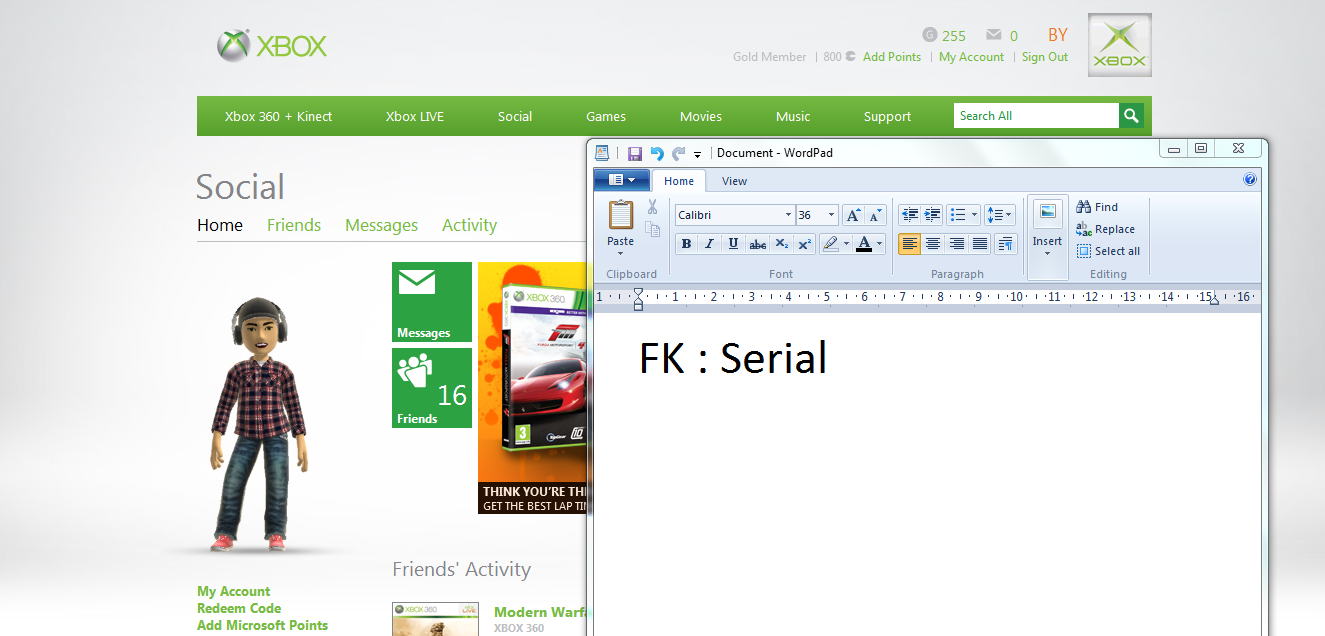Click Add Microsoft Points link
Viewport: 1325px width, 636px height.
pyautogui.click(x=262, y=625)
